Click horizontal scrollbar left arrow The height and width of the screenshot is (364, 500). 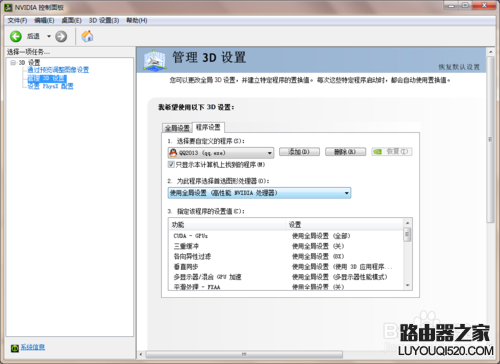pos(141,354)
